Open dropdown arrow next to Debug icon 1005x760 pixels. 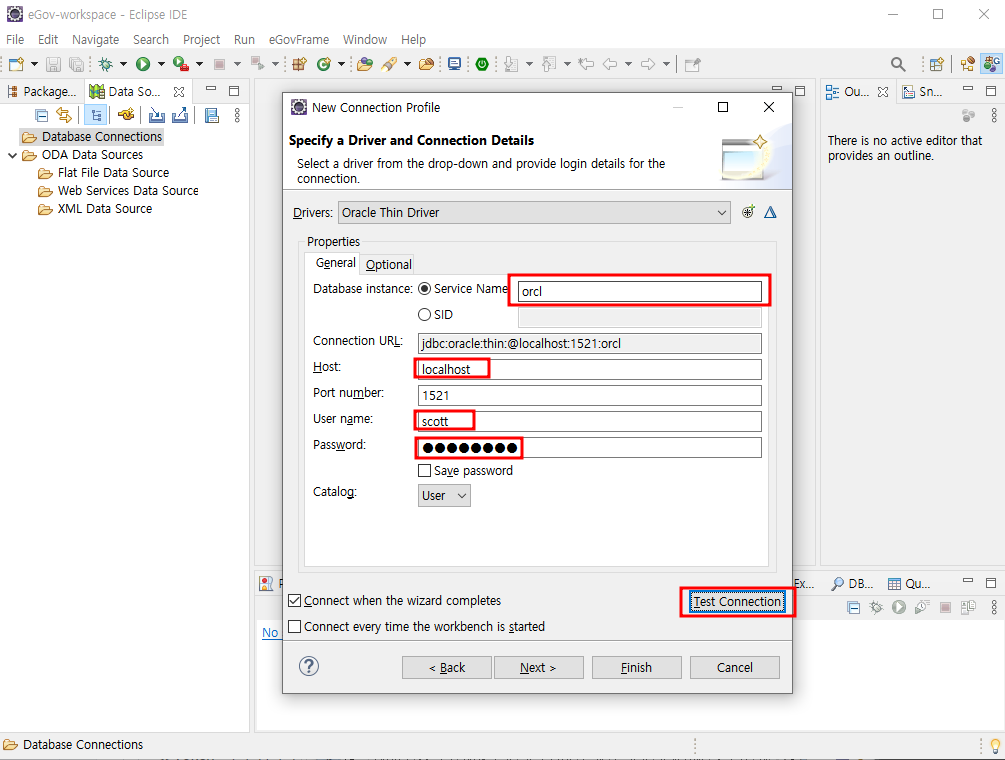coord(123,64)
